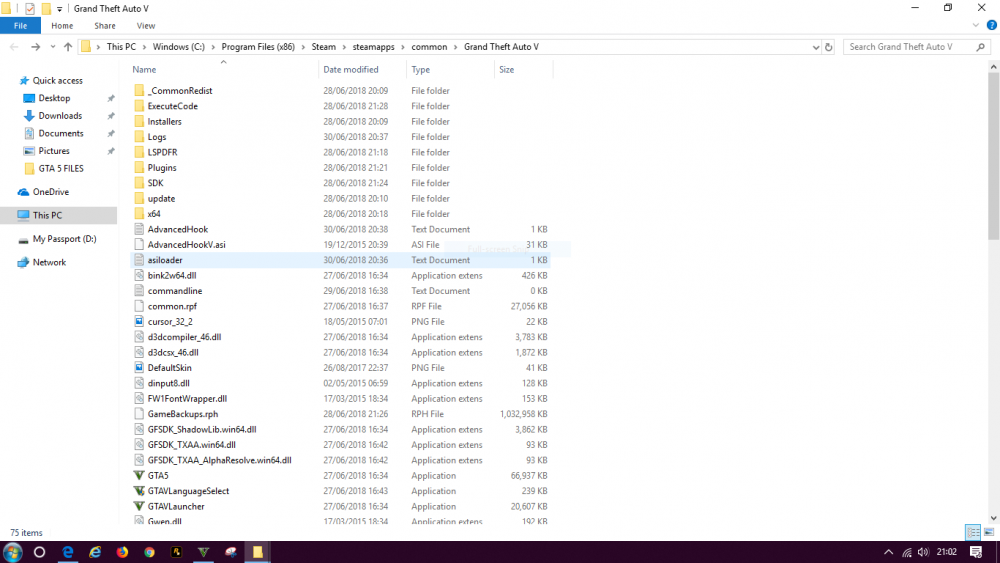Open the recent locations dropdown arrow
The image size is (1000, 563).
(53, 47)
